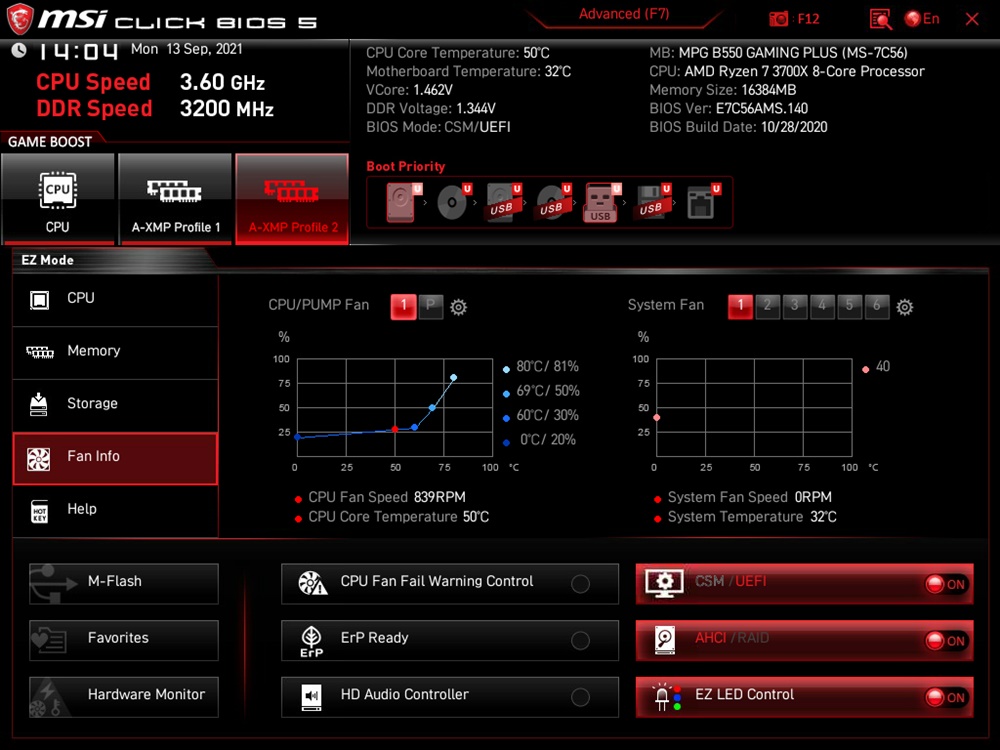Open the CPU info section
1000x750 pixels.
click(x=115, y=298)
